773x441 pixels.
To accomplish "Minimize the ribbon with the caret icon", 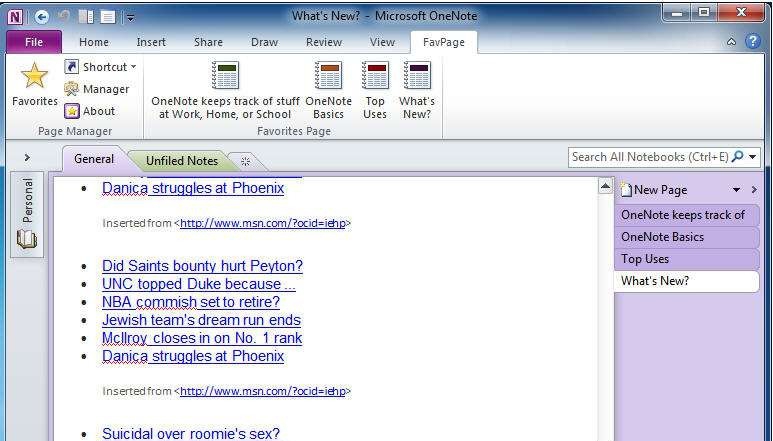I will coord(732,42).
